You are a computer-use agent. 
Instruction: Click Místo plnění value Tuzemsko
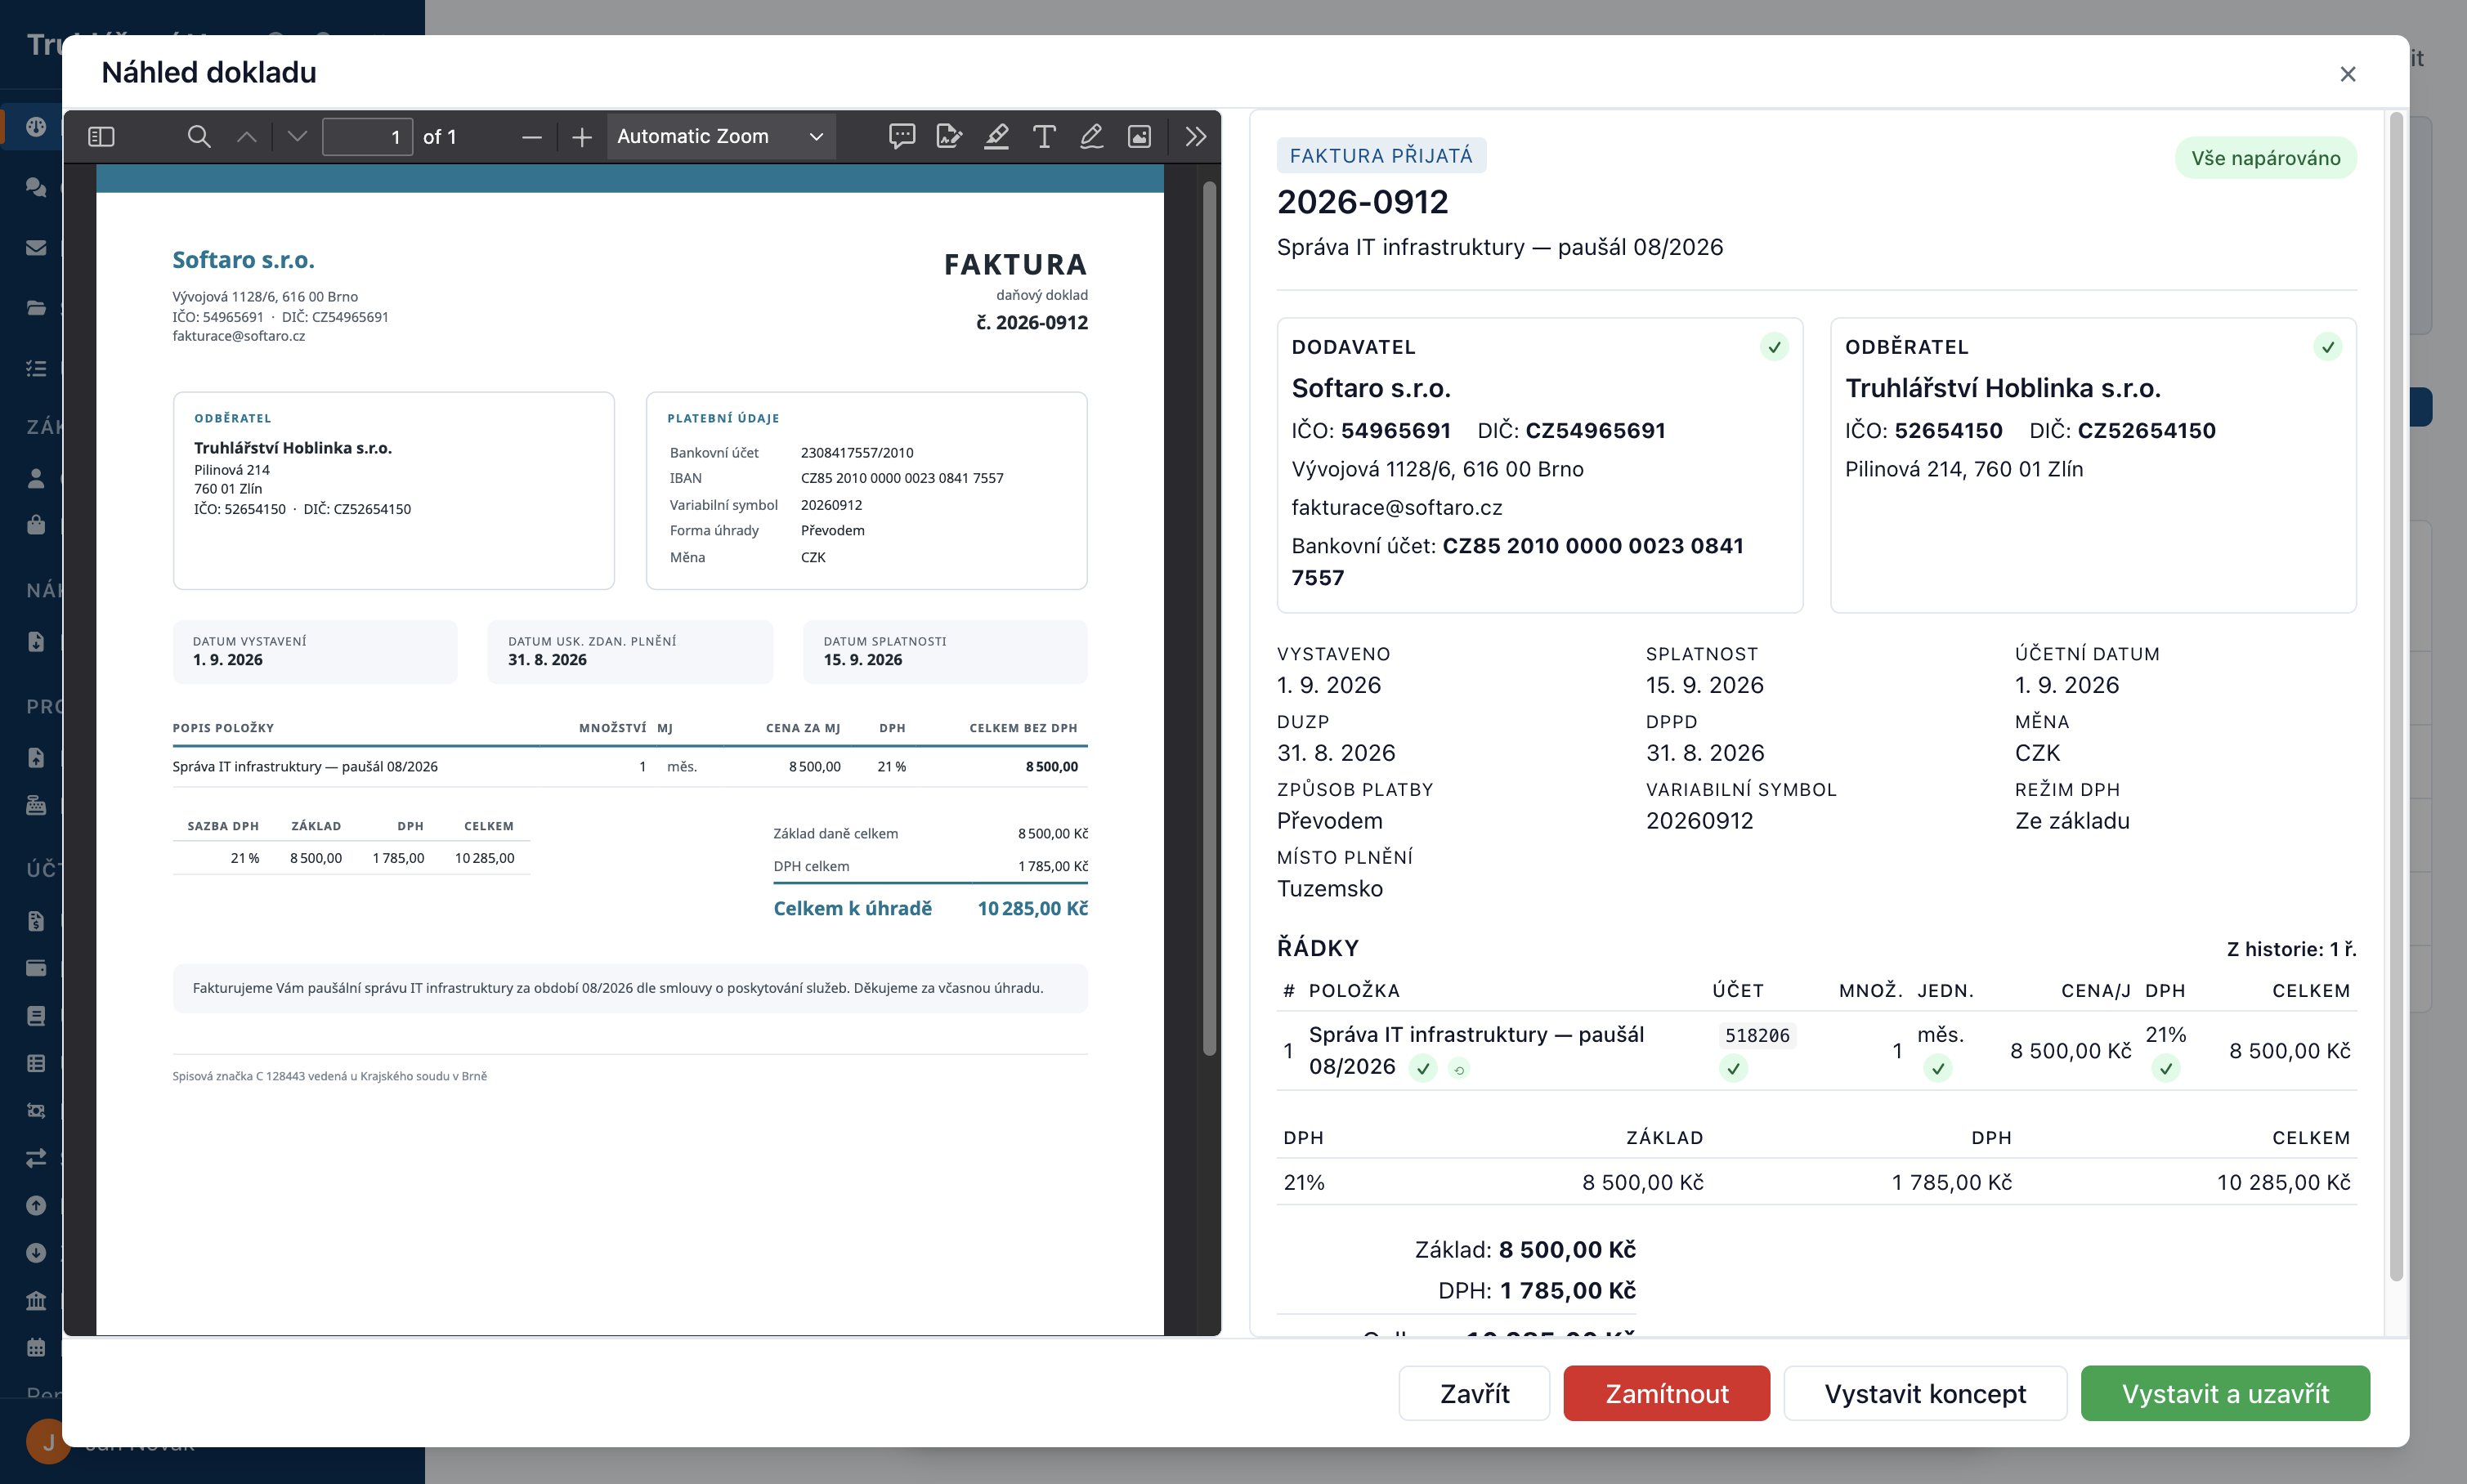coord(1329,889)
